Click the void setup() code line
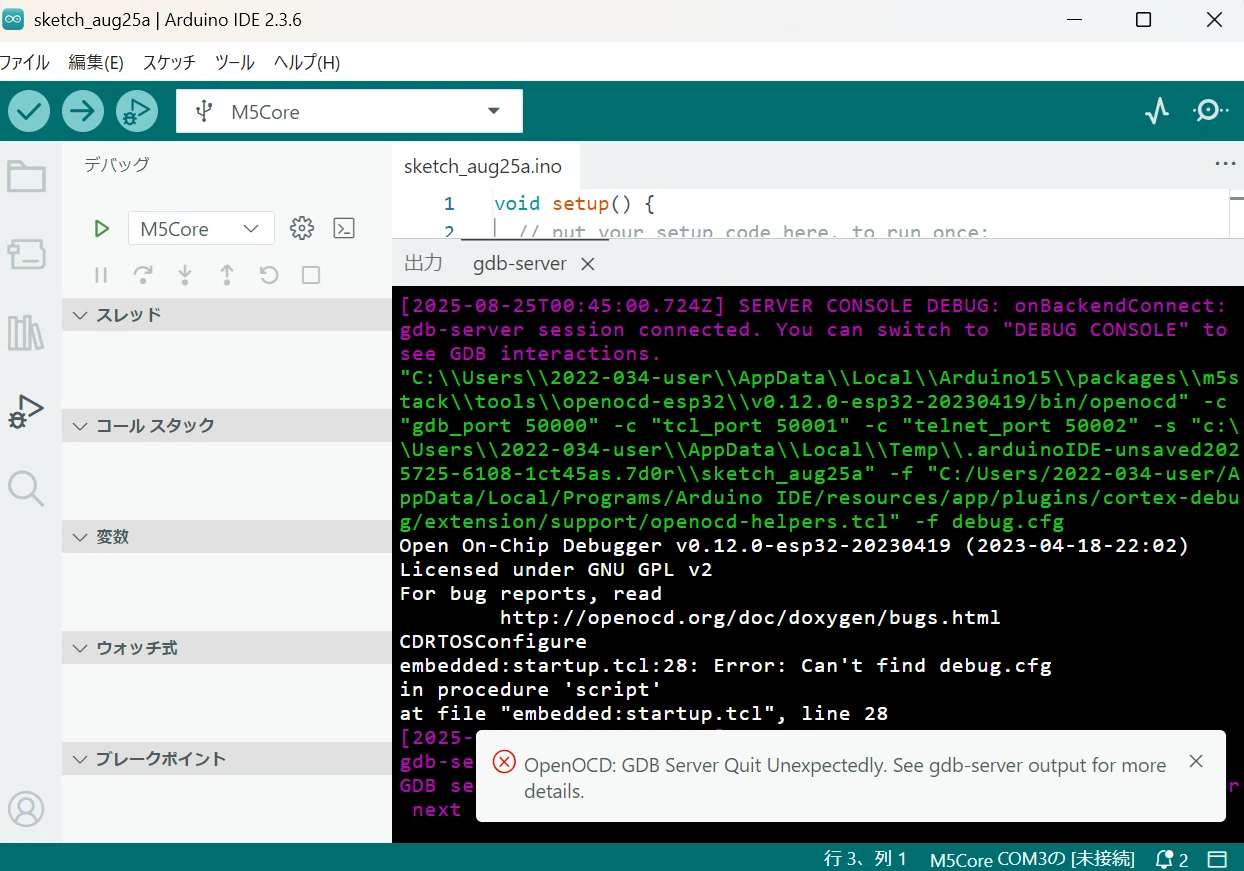This screenshot has height=871, width=1244. pyautogui.click(x=574, y=204)
